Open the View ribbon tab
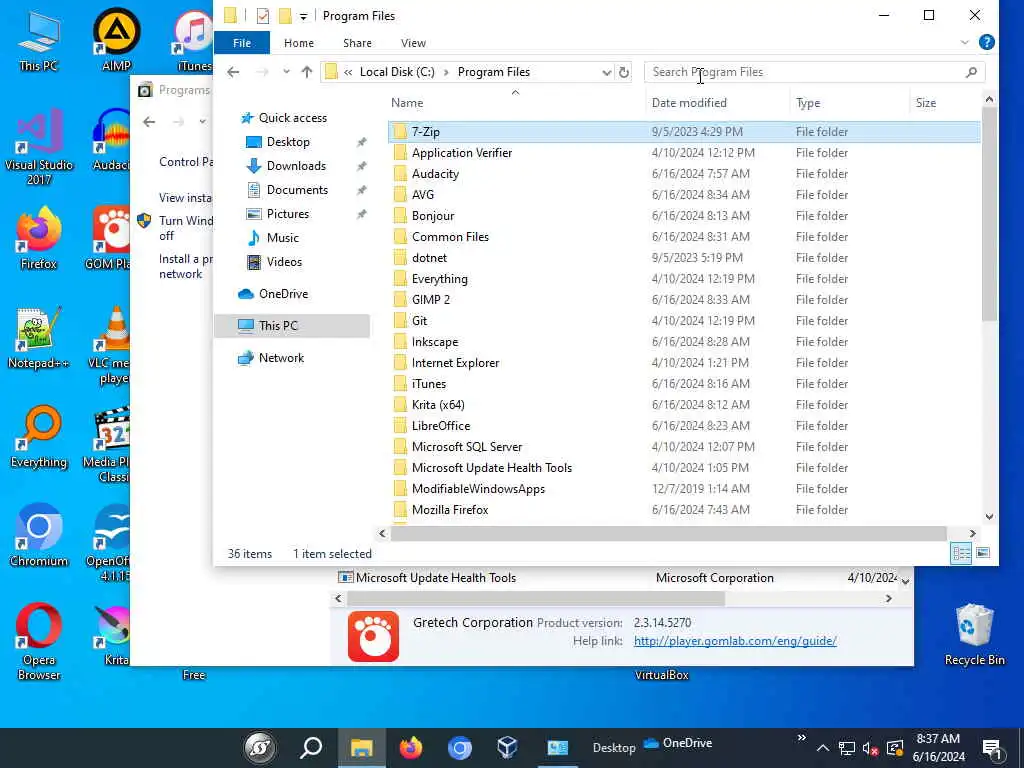1024x768 pixels. (x=413, y=42)
